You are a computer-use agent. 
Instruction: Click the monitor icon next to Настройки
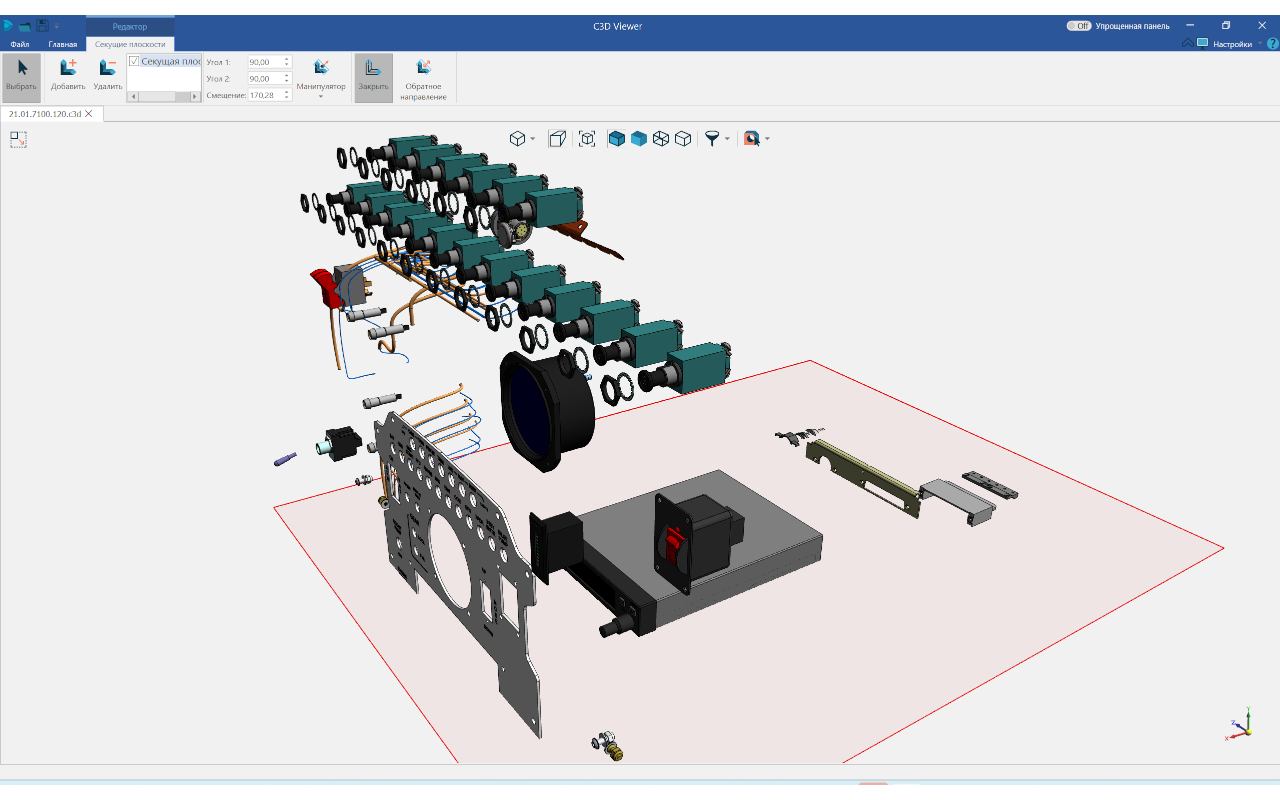[x=1203, y=44]
